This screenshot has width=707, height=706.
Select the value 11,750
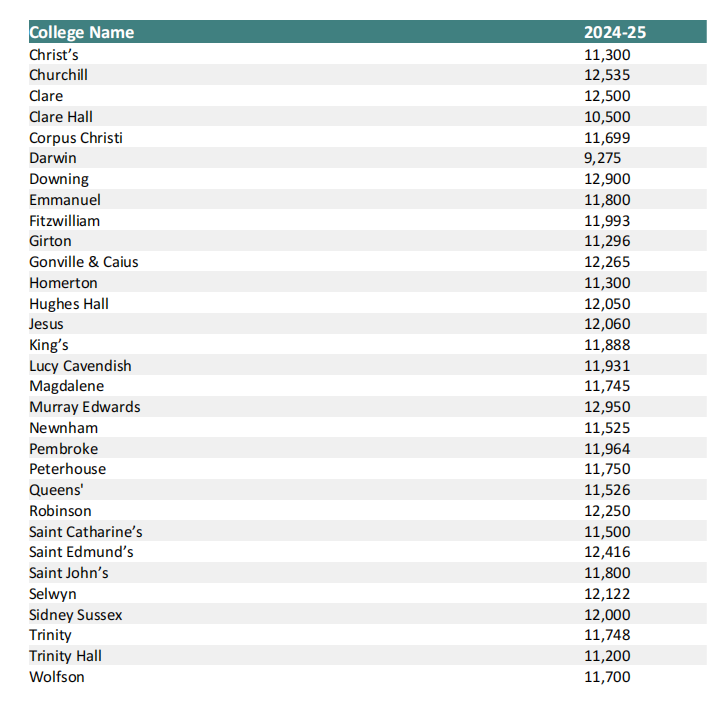[x=607, y=469]
